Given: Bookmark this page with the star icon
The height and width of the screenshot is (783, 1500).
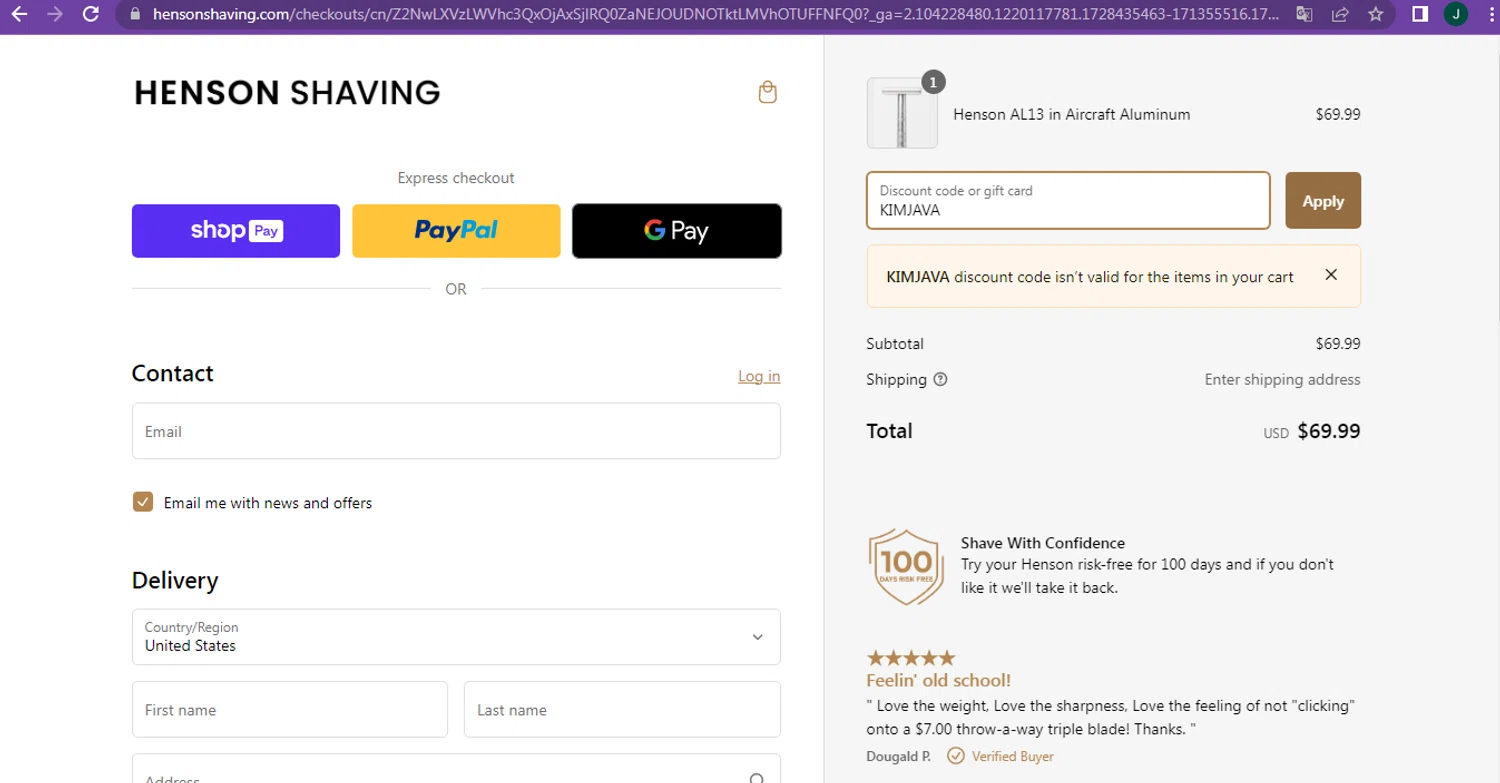Looking at the screenshot, I should tap(1376, 14).
